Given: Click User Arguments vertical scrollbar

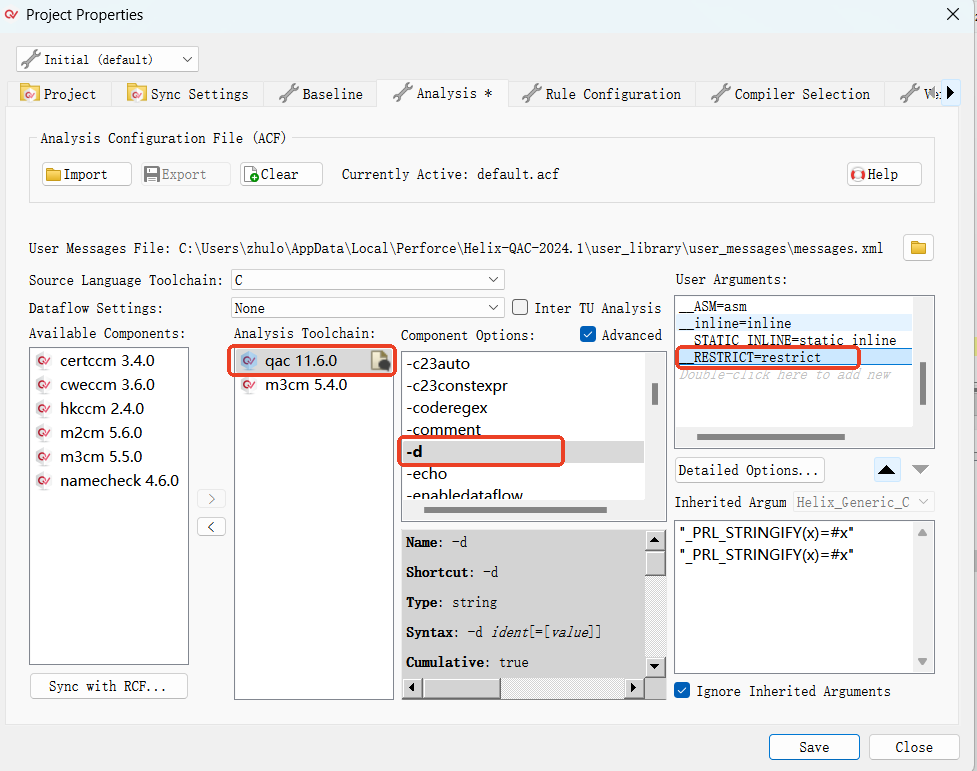Looking at the screenshot, I should (923, 383).
